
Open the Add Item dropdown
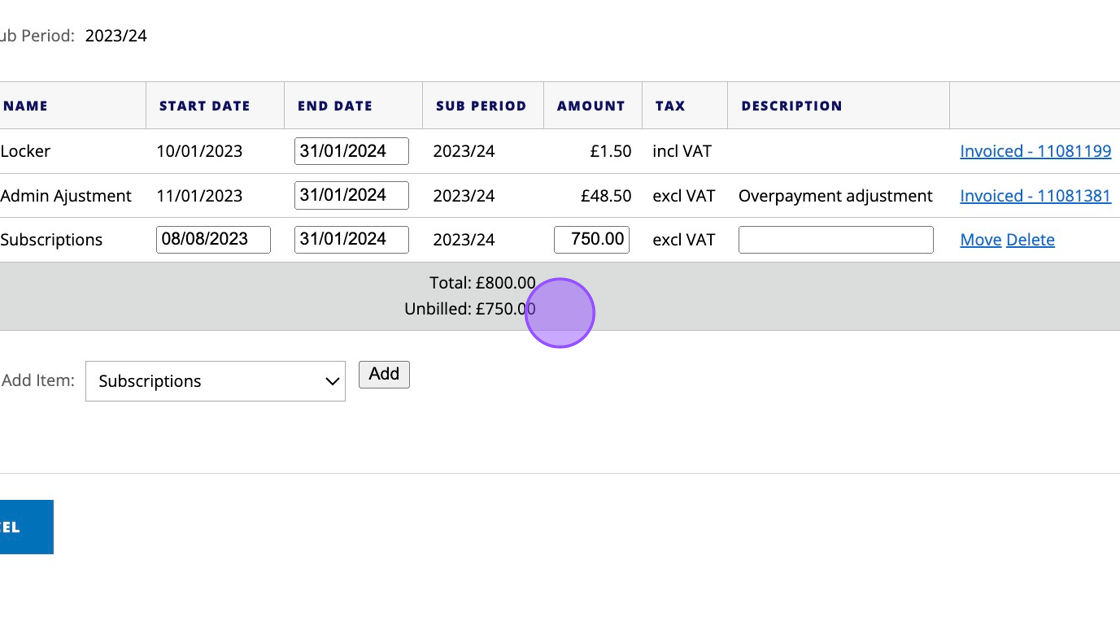click(215, 381)
